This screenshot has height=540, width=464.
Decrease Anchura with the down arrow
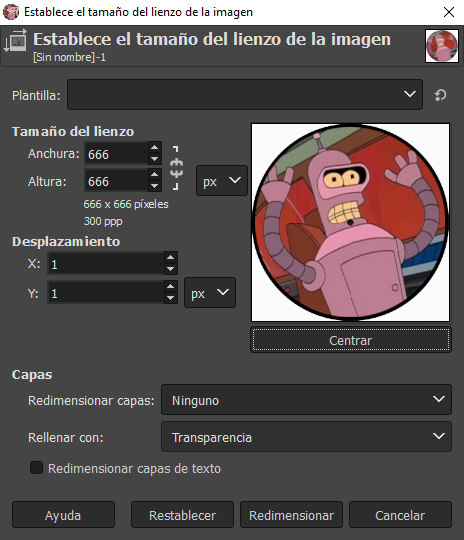[155, 159]
